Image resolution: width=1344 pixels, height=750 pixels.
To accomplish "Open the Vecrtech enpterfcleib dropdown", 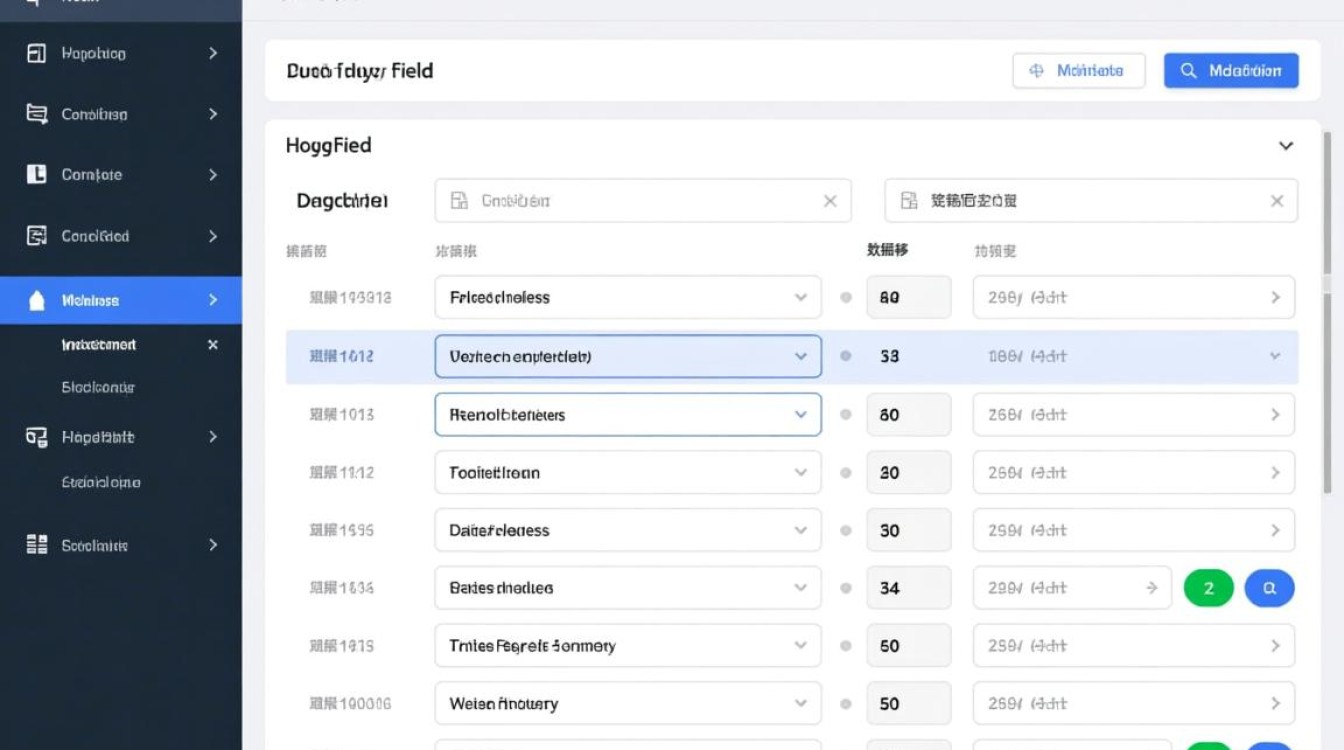I will tap(628, 356).
